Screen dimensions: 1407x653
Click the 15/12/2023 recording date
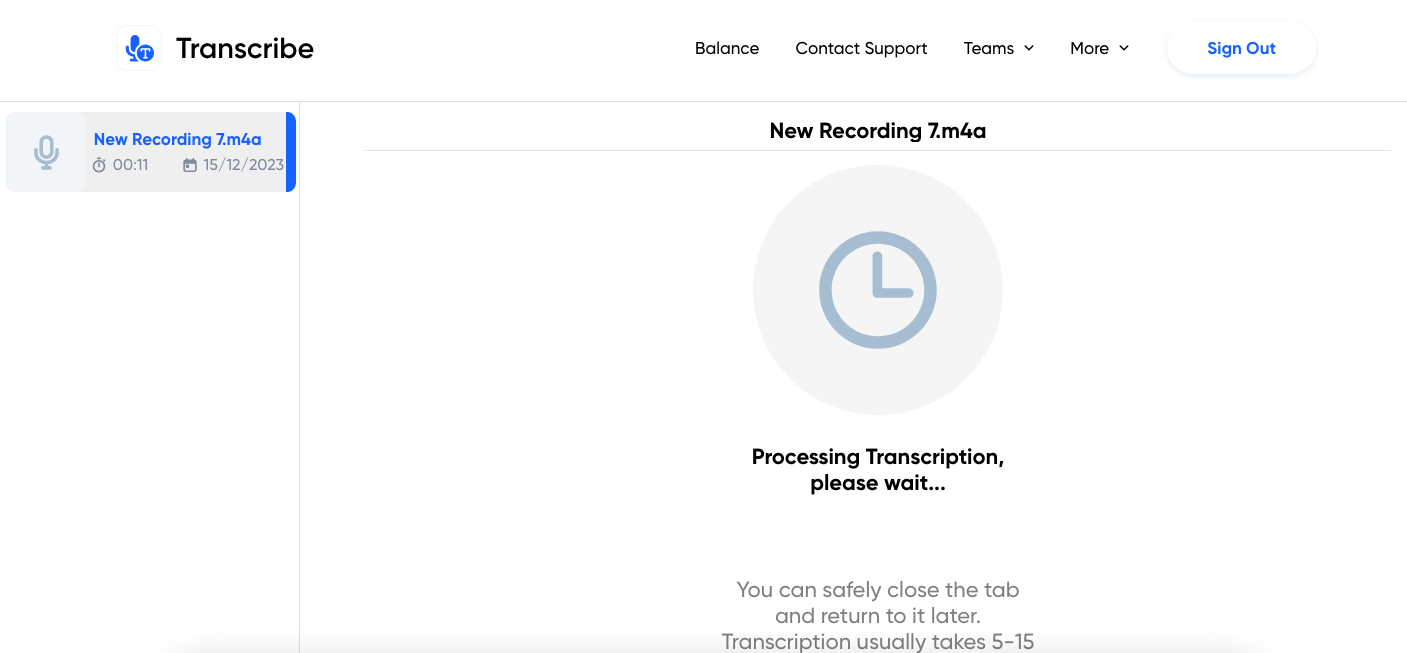pos(244,165)
